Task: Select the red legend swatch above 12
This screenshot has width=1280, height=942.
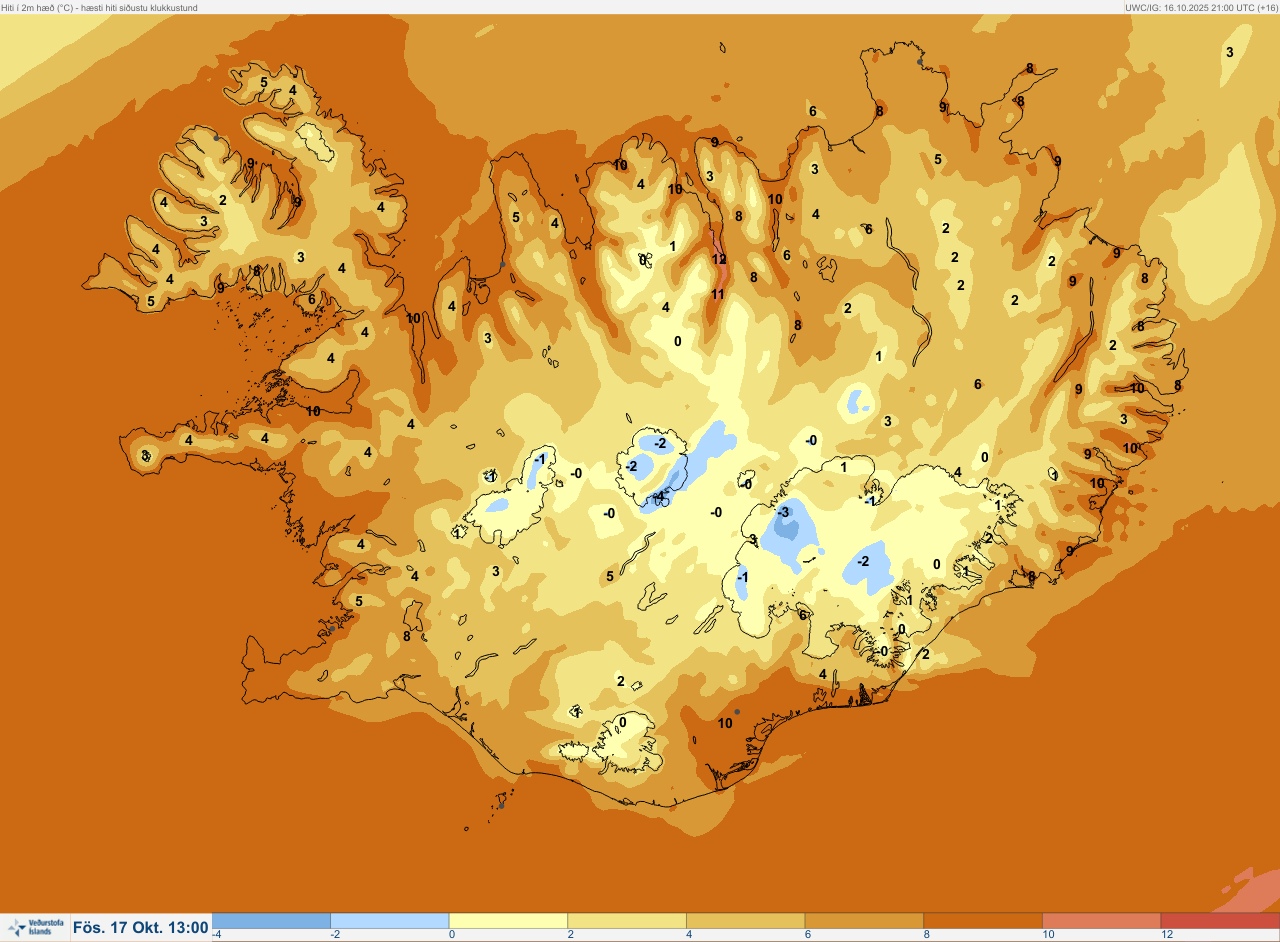Action: coord(1220,921)
